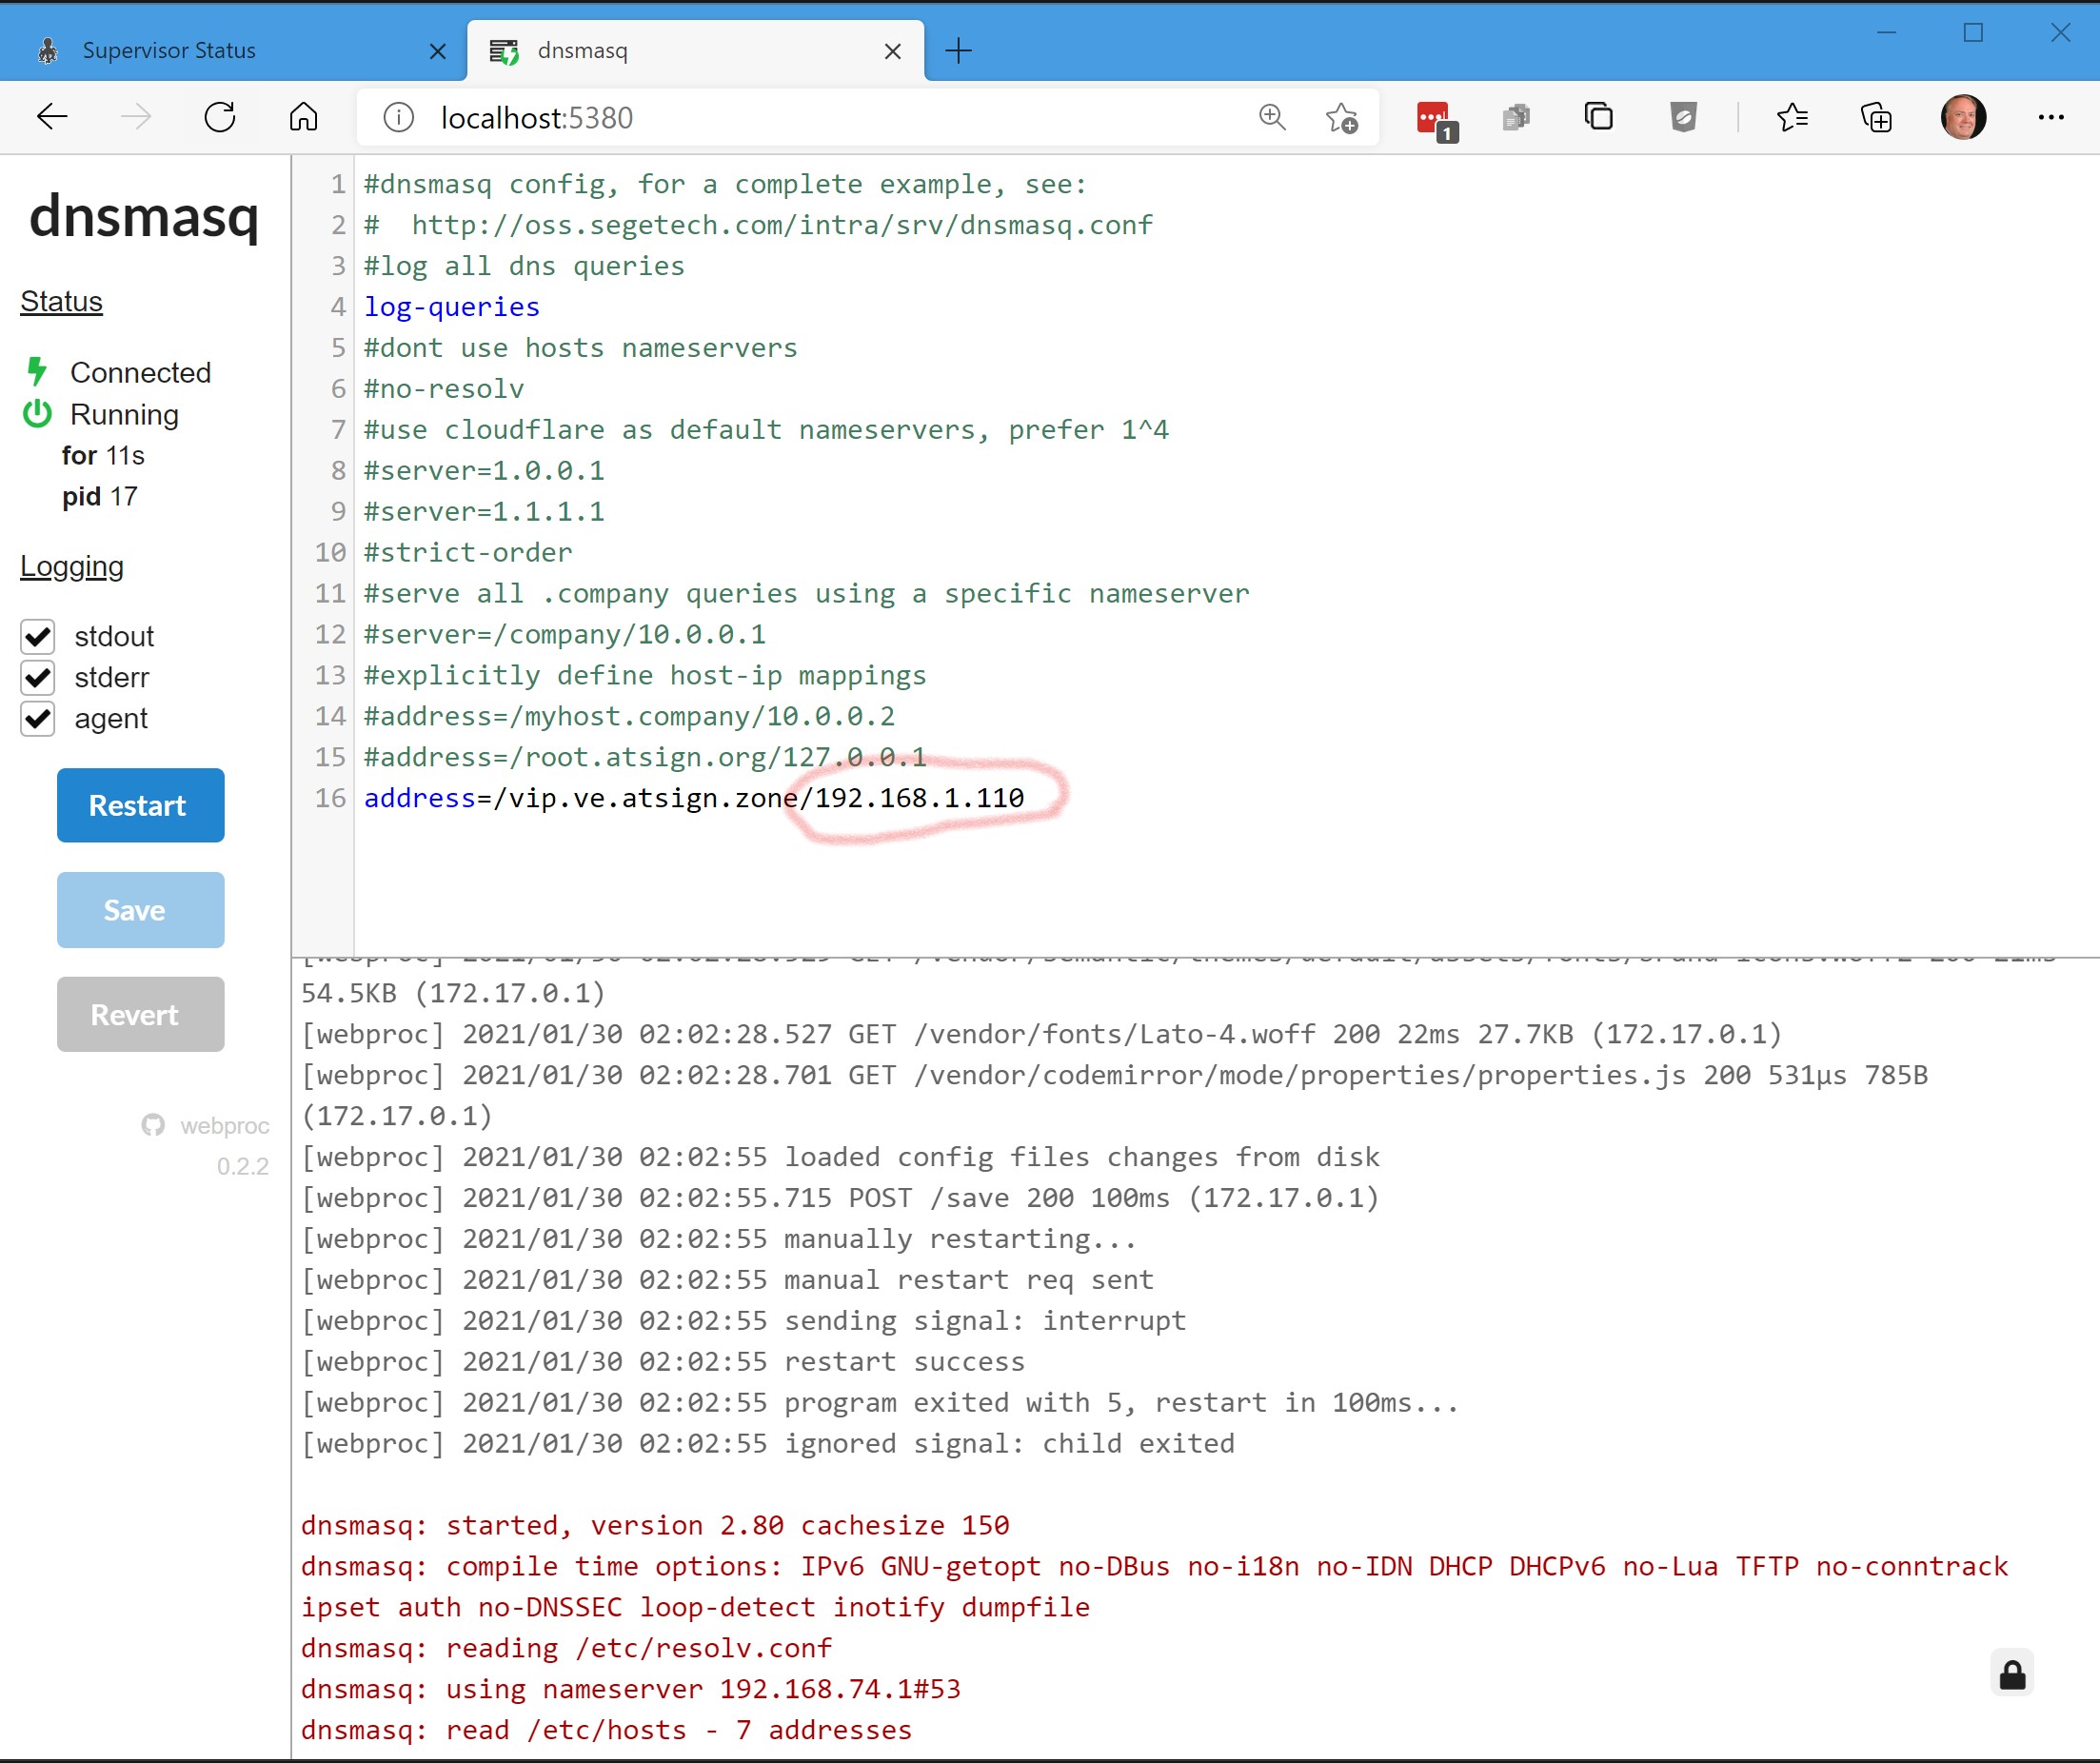The height and width of the screenshot is (1763, 2100).
Task: Close the Supervisor Status tab
Action: [x=438, y=51]
